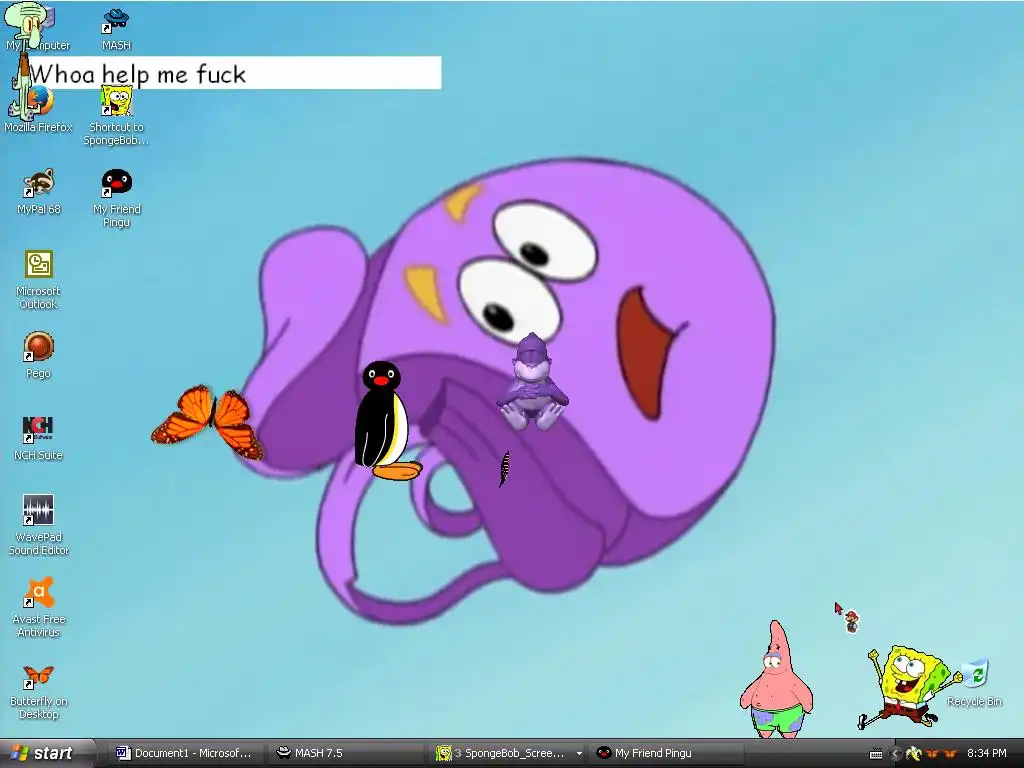This screenshot has width=1024, height=768.
Task: Select the WavePad Sound Editor icon
Action: (x=38, y=526)
